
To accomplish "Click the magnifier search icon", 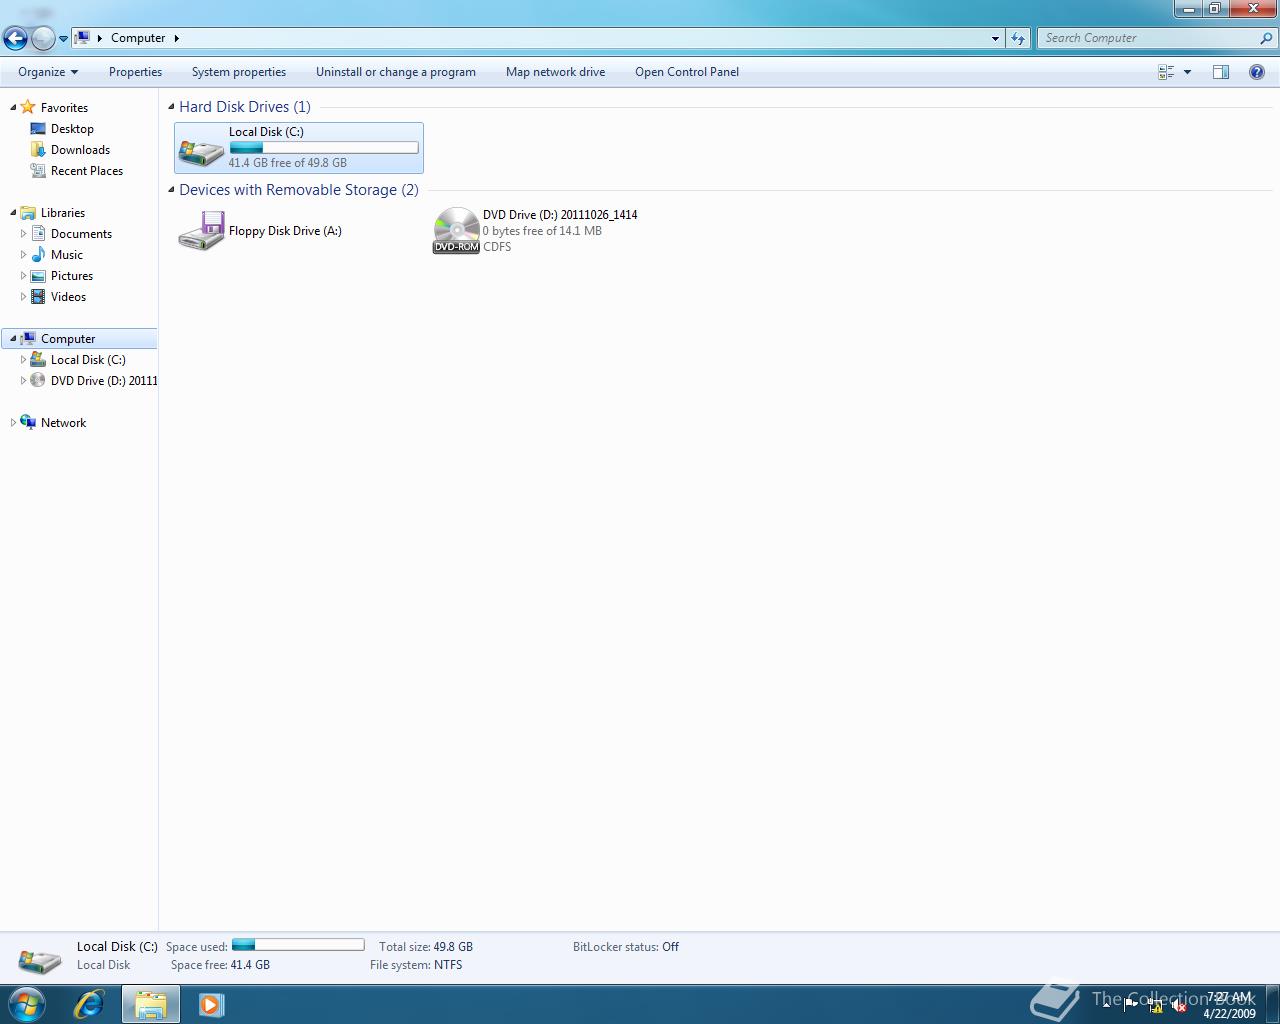I will click(x=1267, y=38).
